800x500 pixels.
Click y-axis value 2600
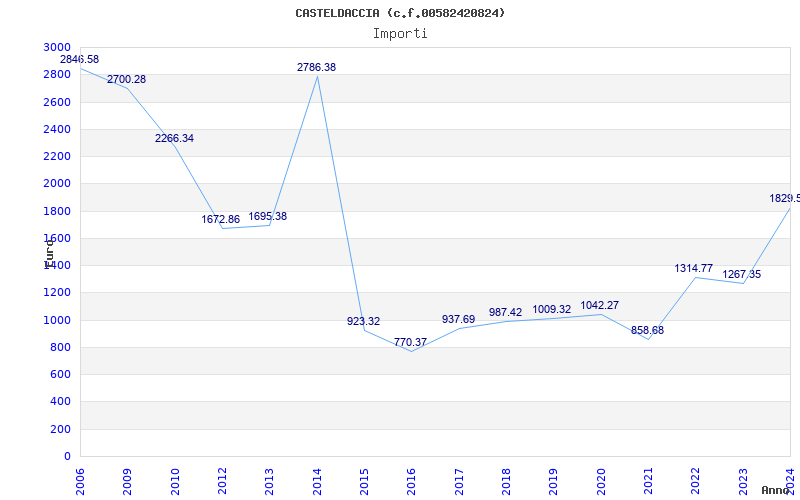57,102
